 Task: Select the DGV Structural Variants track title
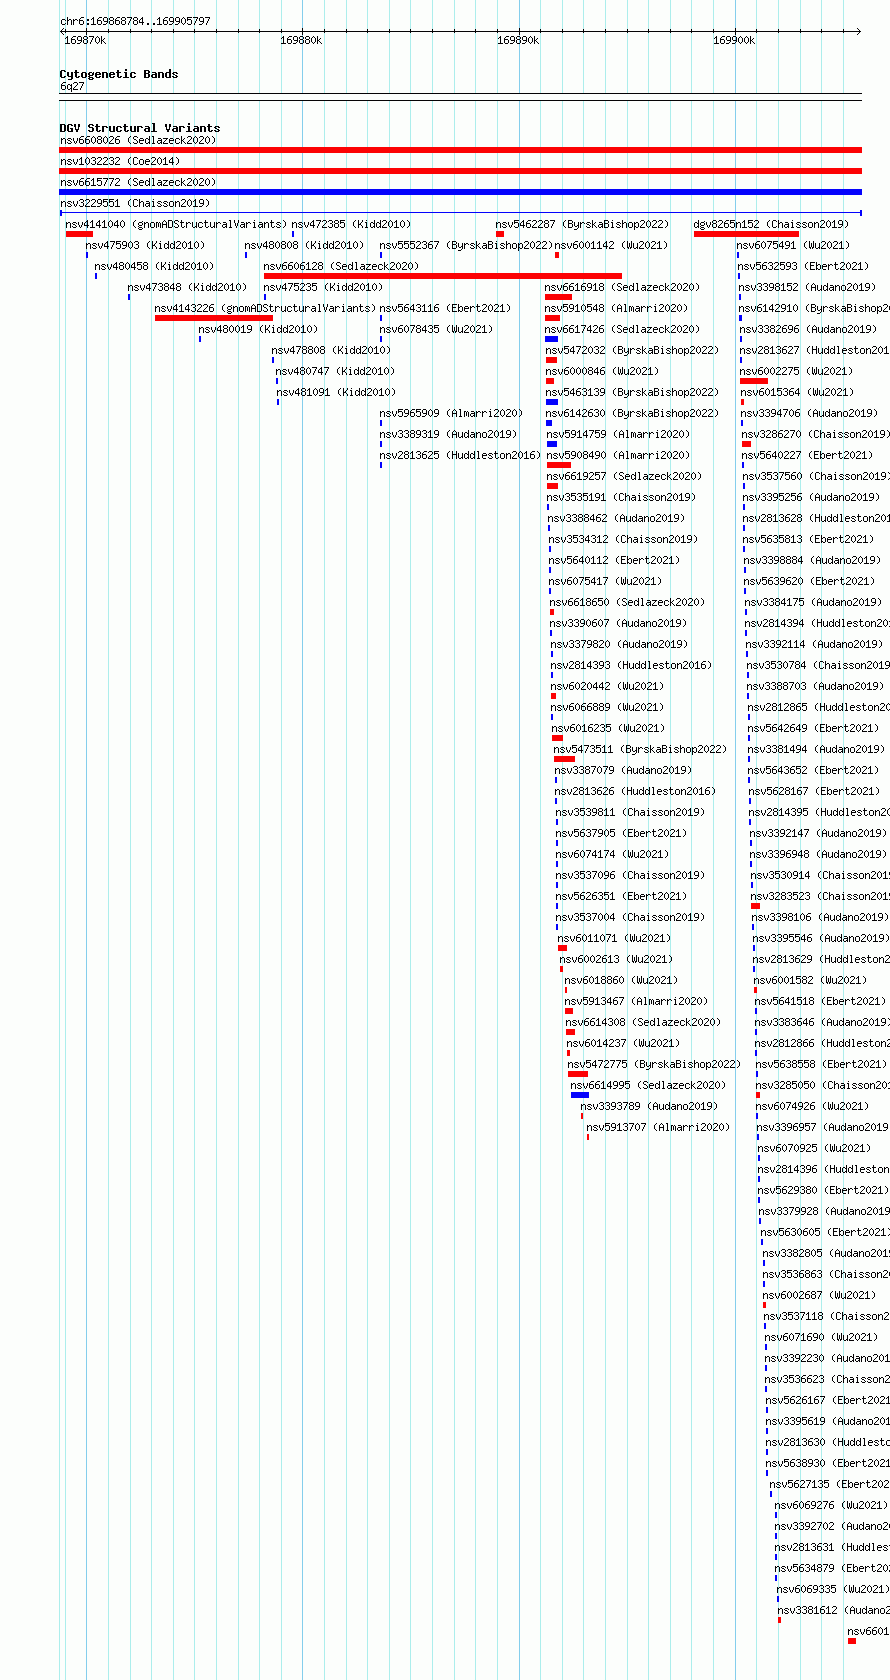pos(140,128)
